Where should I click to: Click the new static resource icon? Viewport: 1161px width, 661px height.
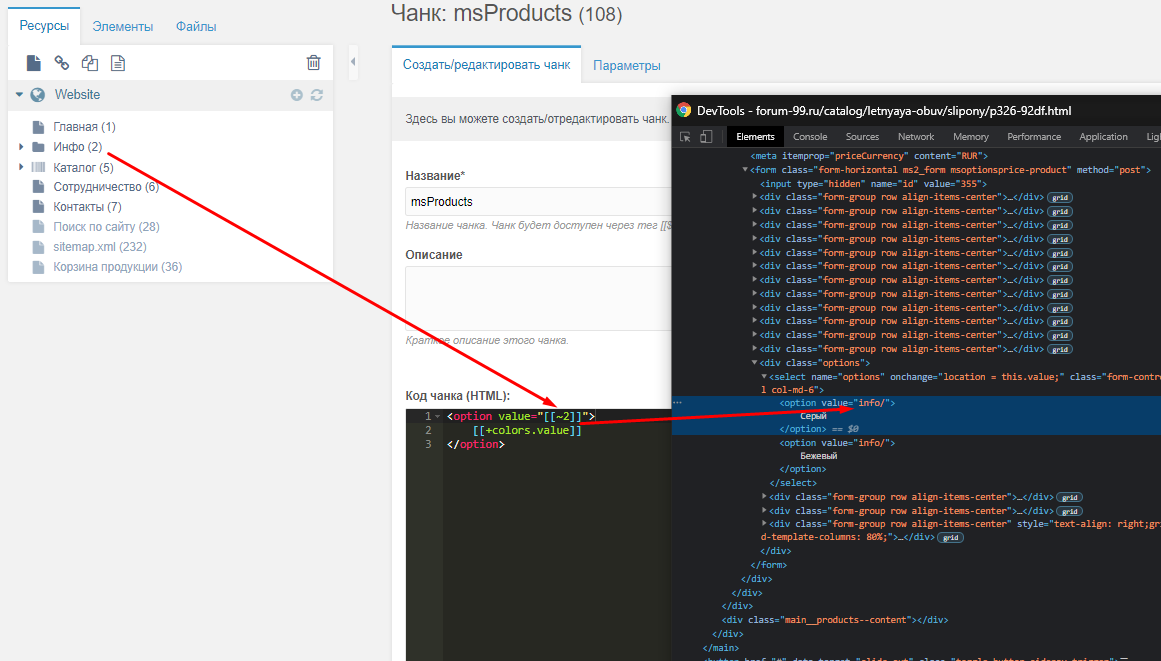pos(118,63)
